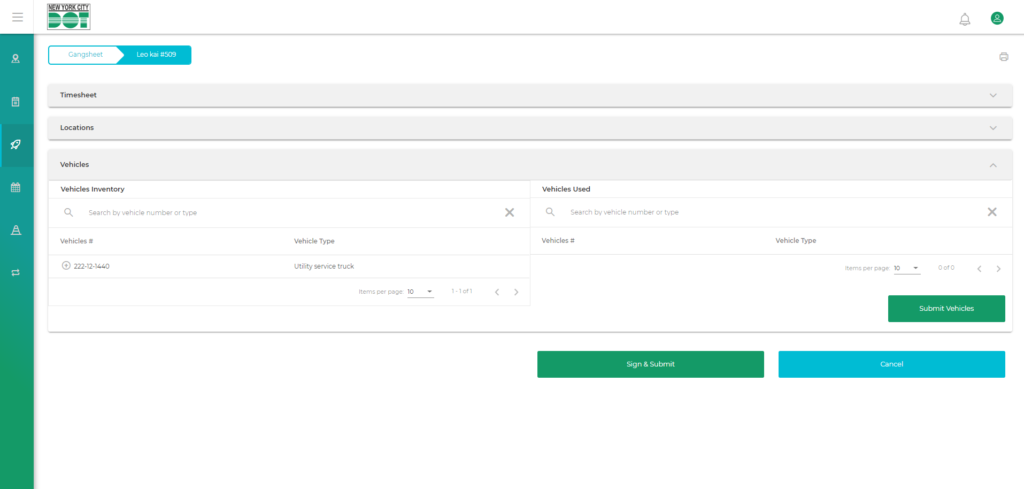This screenshot has height=489, width=1024.
Task: Click the printer icon
Action: click(x=1003, y=57)
